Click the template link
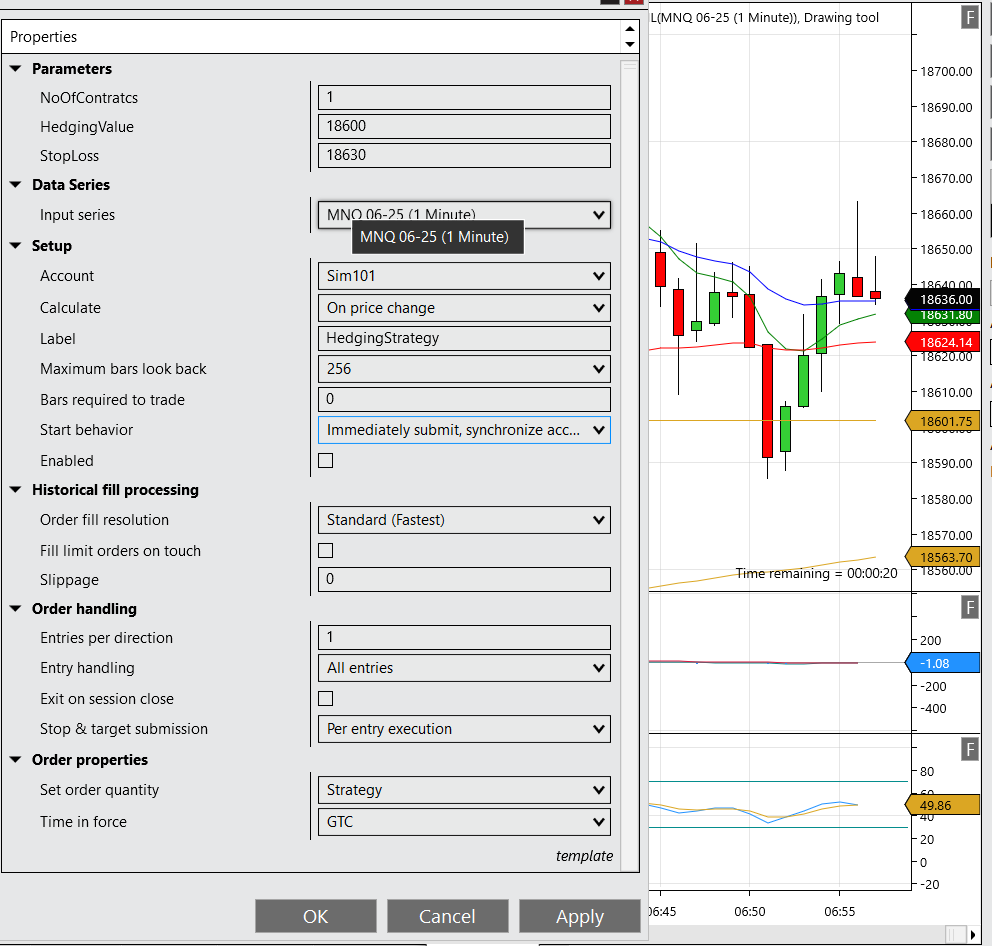Image resolution: width=992 pixels, height=946 pixels. click(584, 856)
